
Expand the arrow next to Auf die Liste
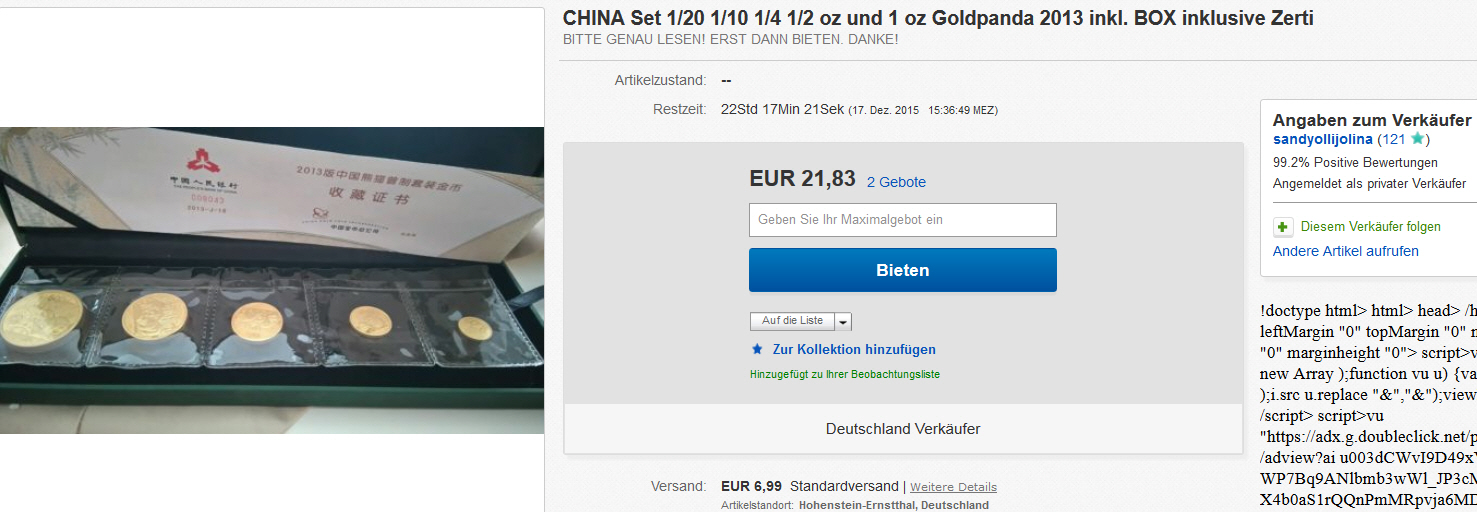tap(843, 322)
